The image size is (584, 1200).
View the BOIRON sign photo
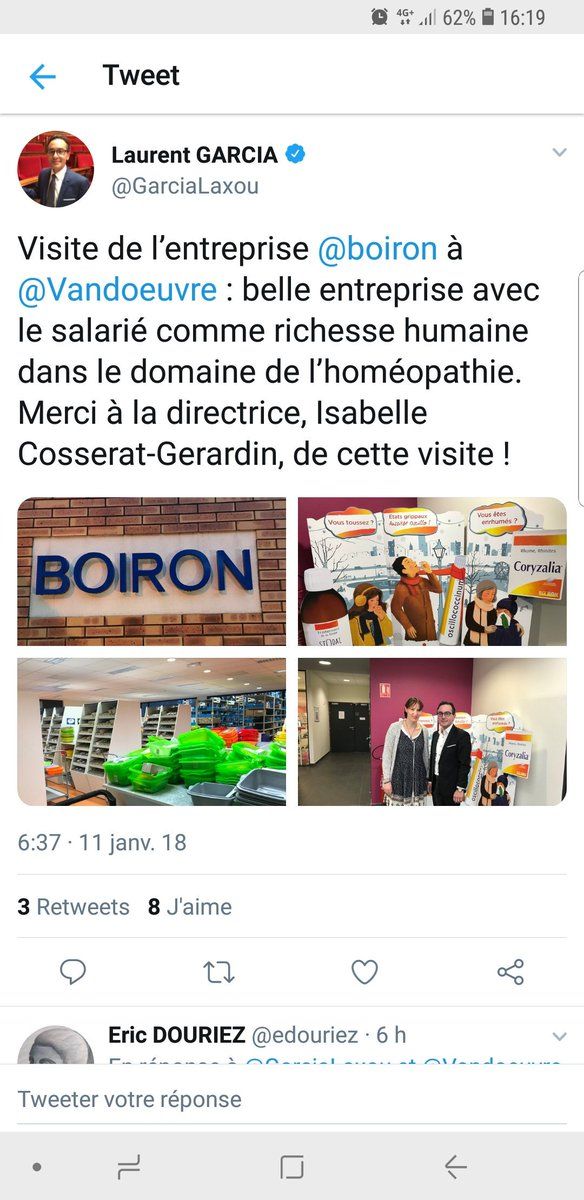tap(152, 572)
